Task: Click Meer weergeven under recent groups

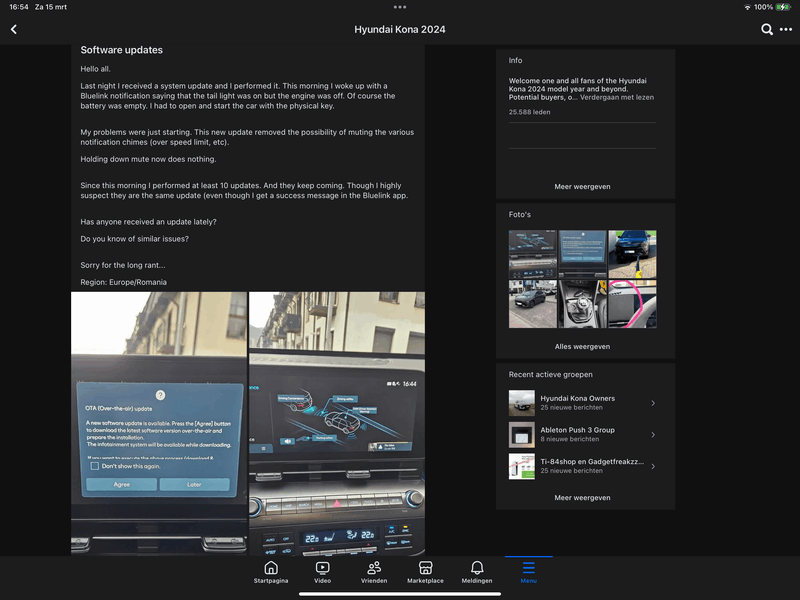Action: click(x=582, y=498)
